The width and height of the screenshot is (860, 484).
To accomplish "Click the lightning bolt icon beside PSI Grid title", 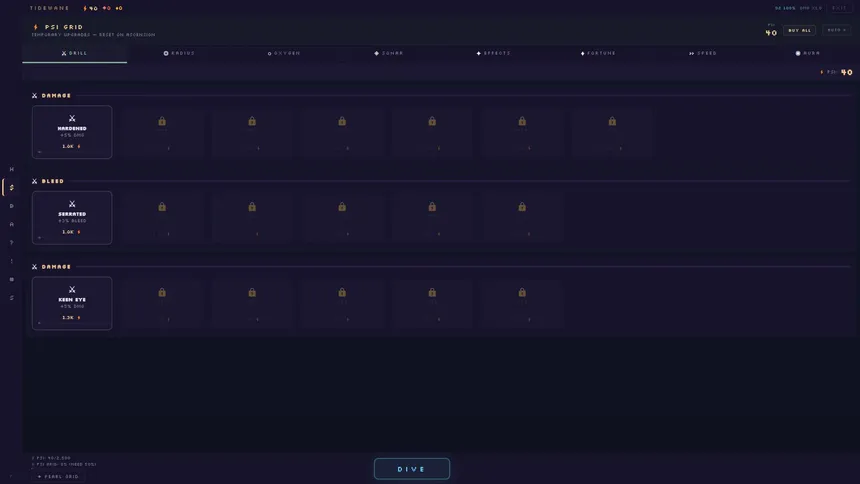I will [x=36, y=27].
